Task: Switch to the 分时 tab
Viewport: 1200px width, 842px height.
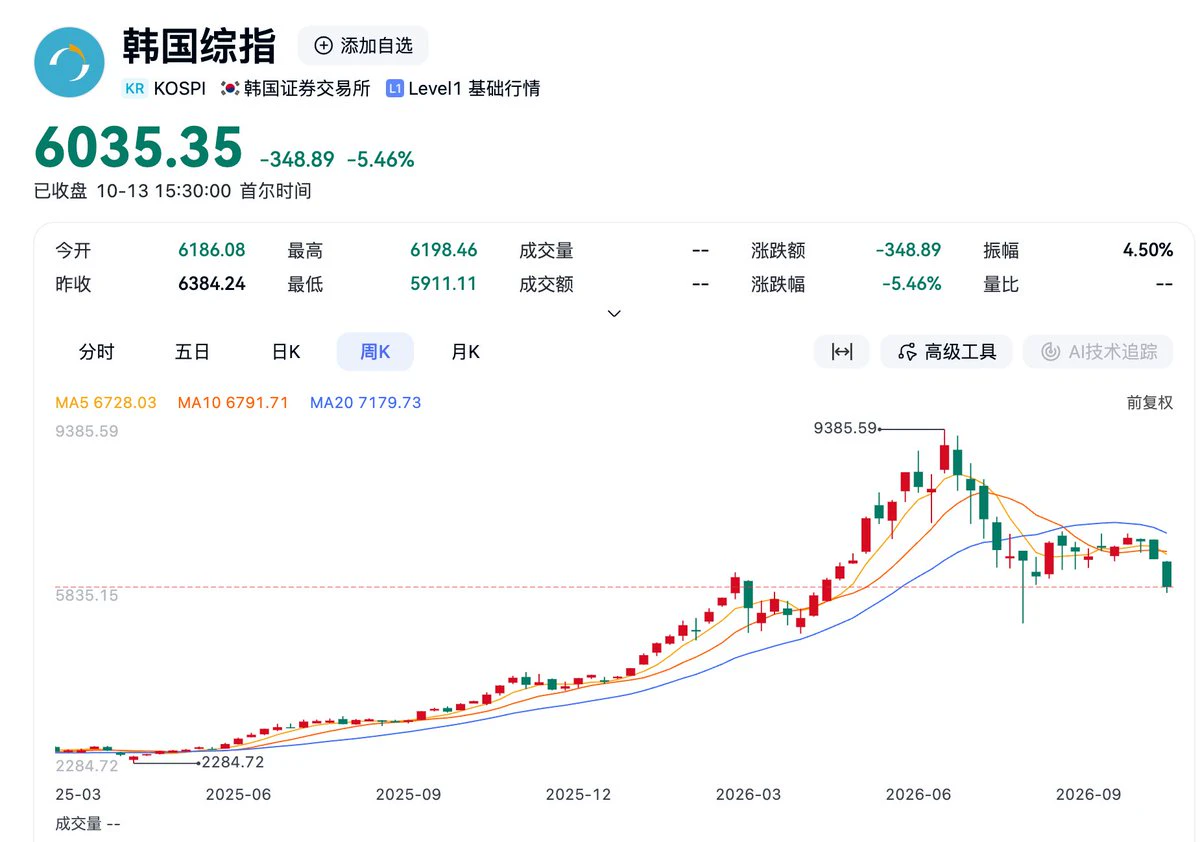Action: point(97,352)
